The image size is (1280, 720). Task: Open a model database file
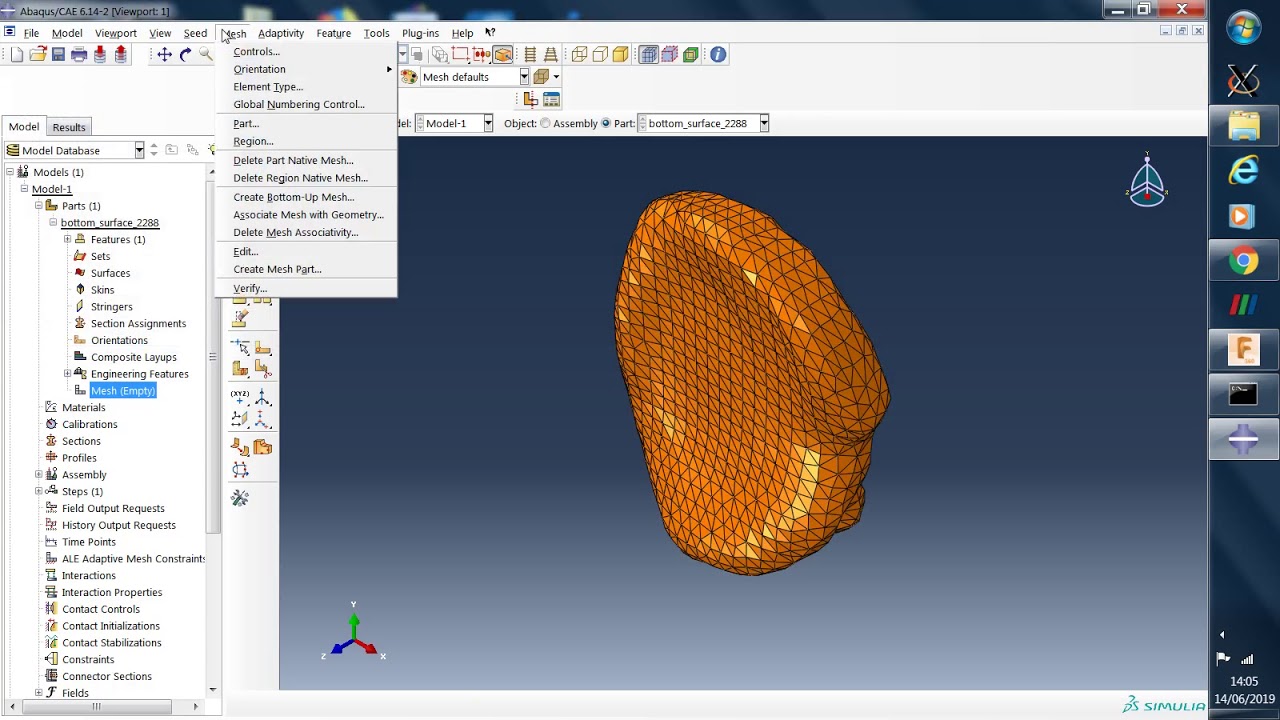[37, 55]
